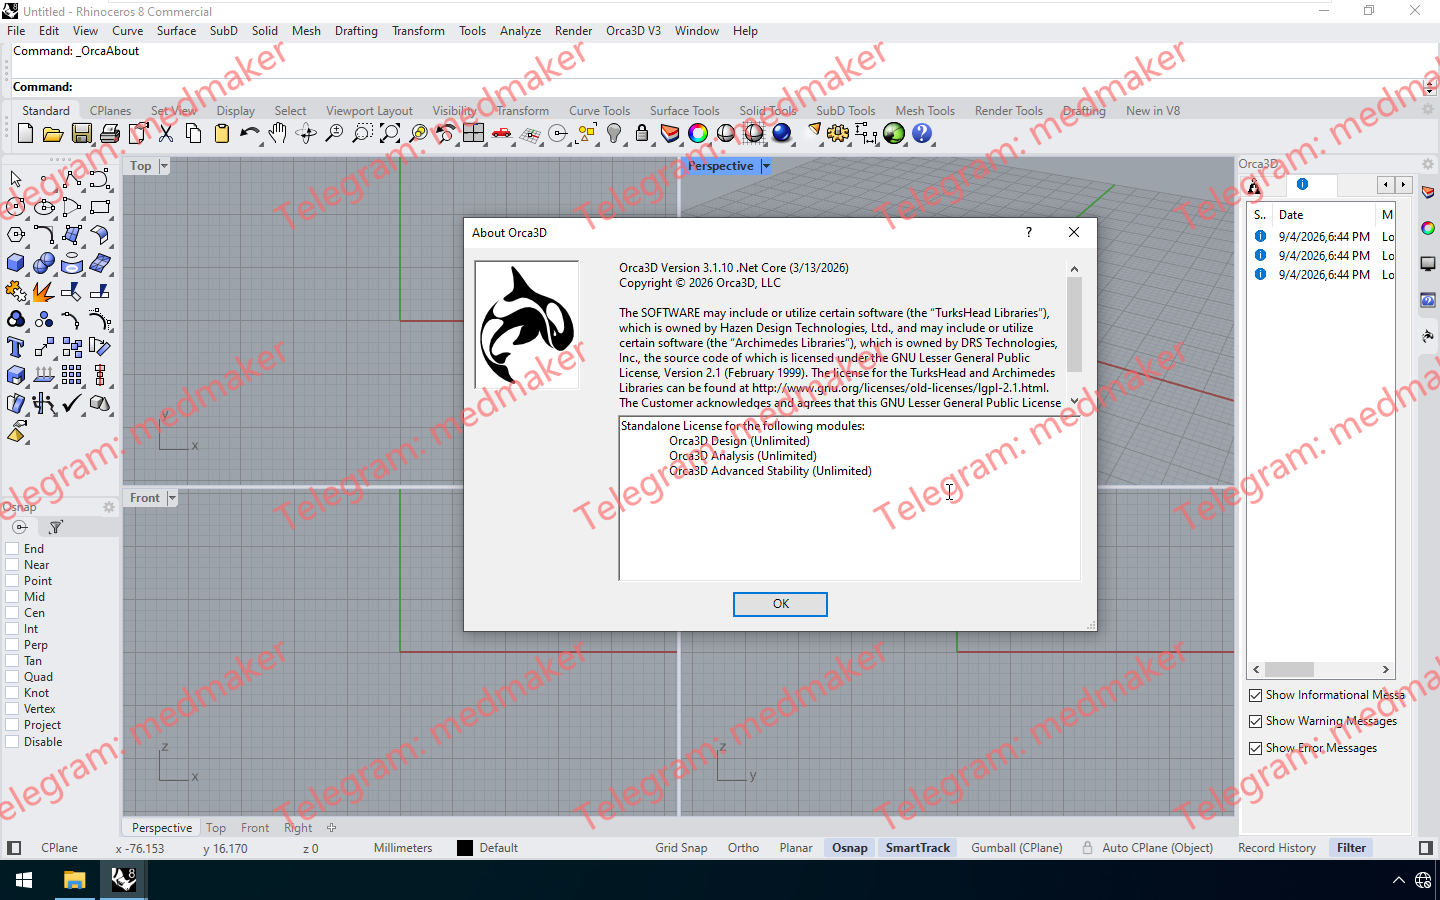
Task: Click the dialog help question mark
Action: click(1028, 232)
